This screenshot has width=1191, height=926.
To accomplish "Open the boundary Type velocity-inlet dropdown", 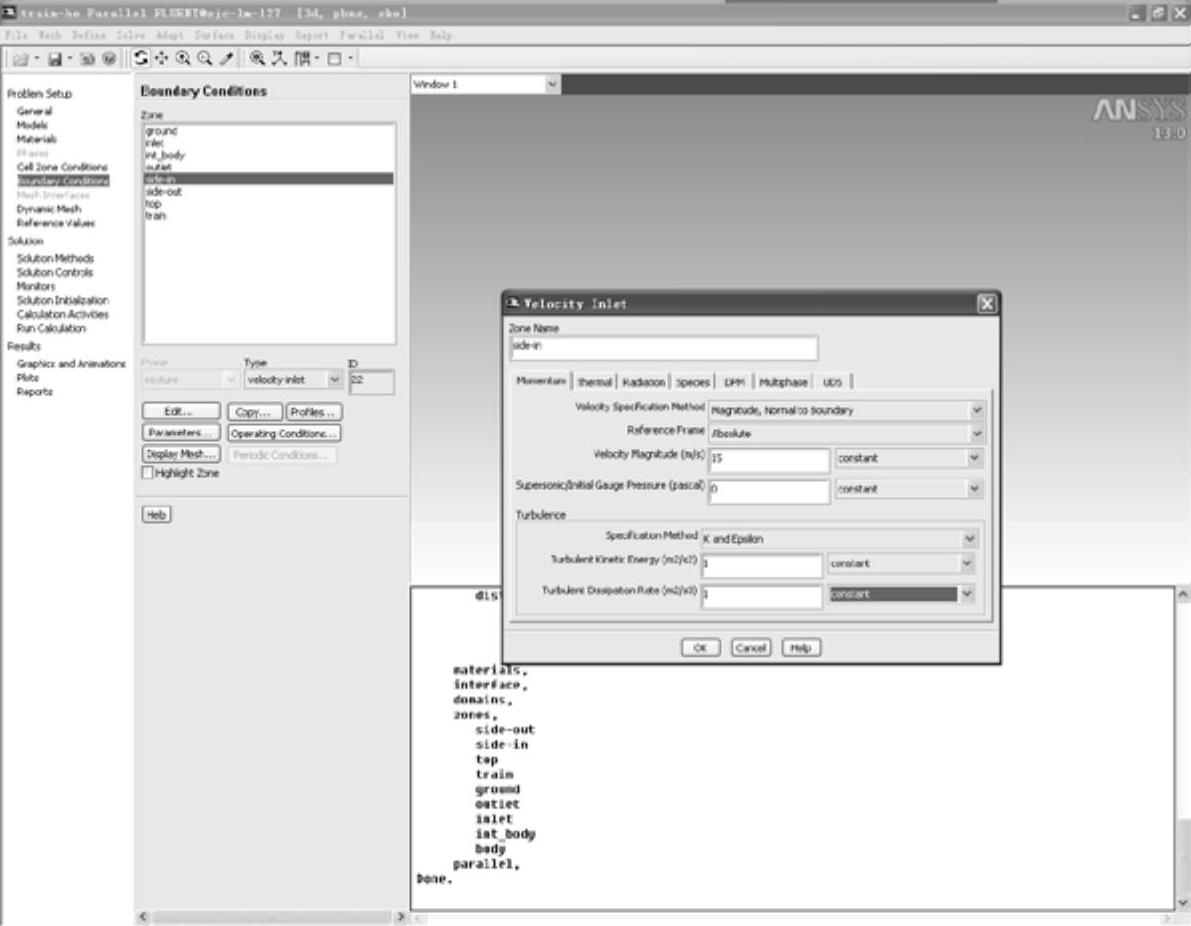I will 334,379.
